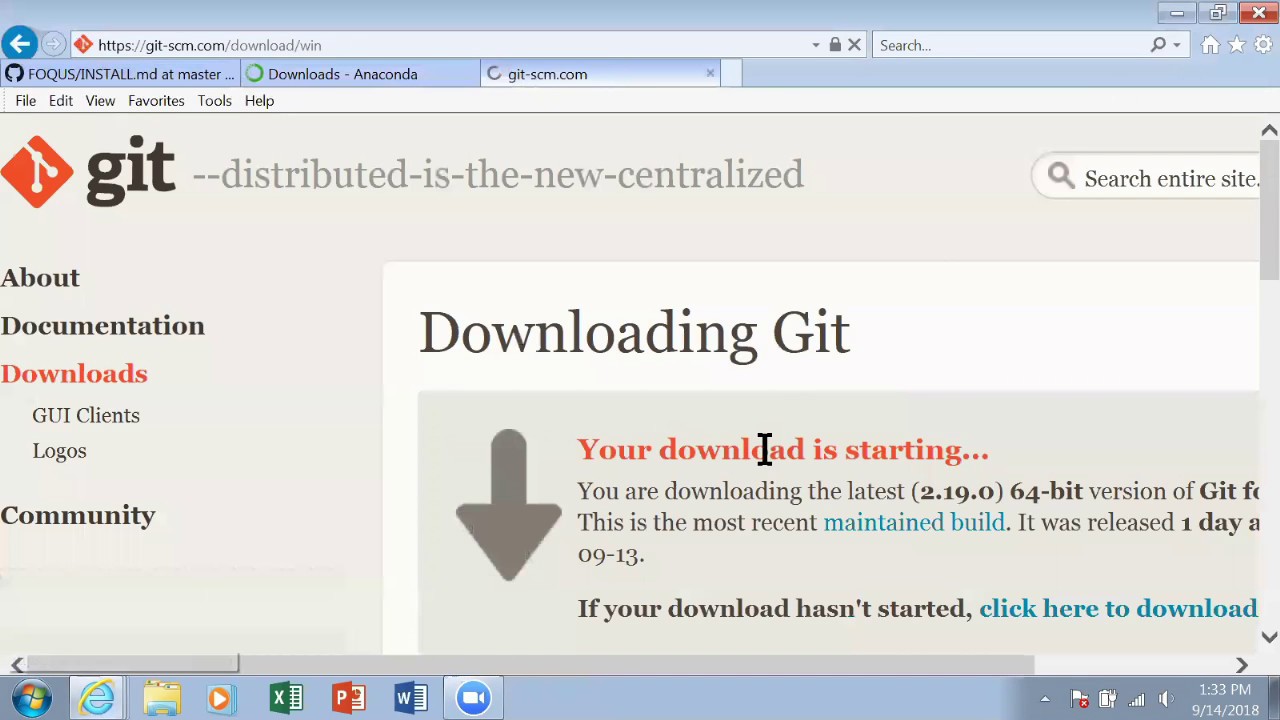Click the power plug tray icon
The width and height of the screenshot is (1280, 720).
click(x=1108, y=699)
